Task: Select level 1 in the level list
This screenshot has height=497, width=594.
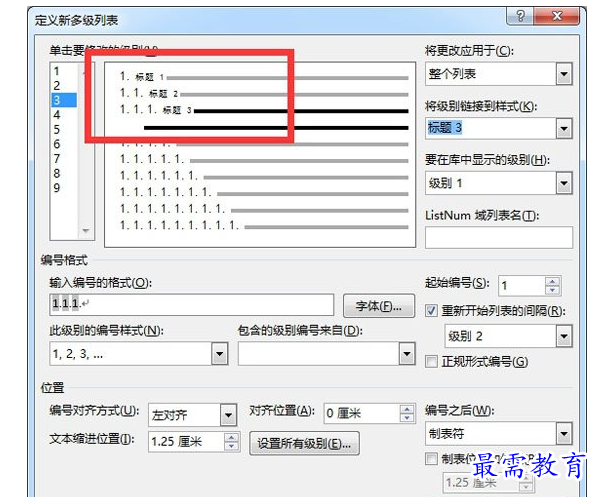Action: coord(56,71)
